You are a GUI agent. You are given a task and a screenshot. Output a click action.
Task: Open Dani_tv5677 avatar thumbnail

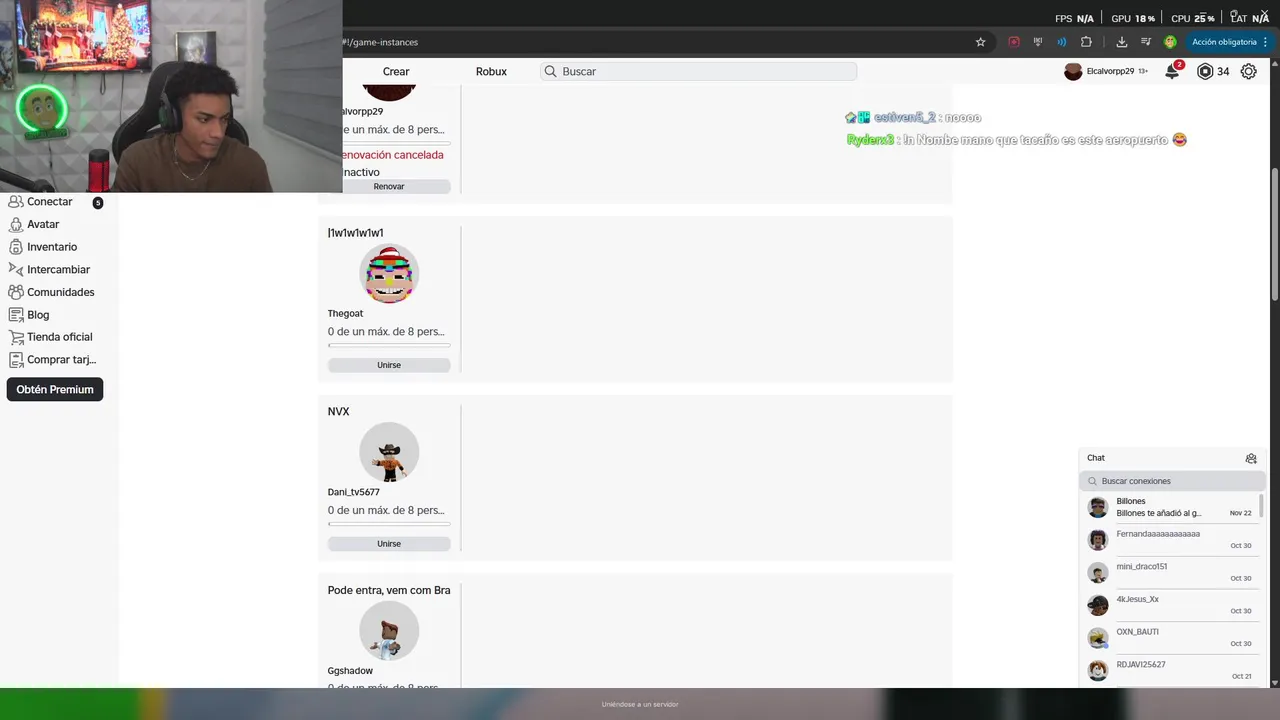point(389,452)
